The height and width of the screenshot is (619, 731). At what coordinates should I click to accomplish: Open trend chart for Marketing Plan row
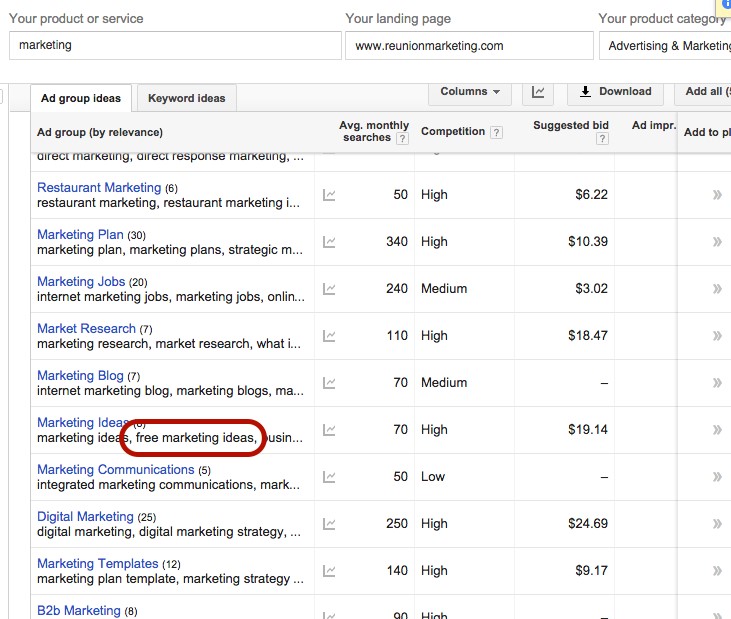(x=329, y=242)
